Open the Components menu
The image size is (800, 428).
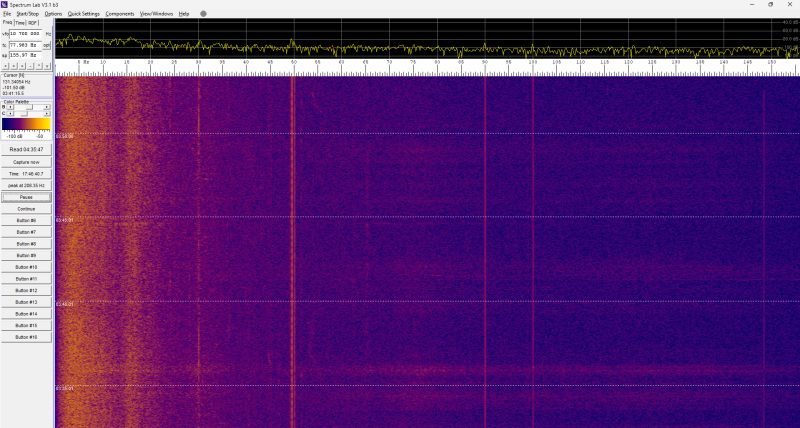[120, 14]
